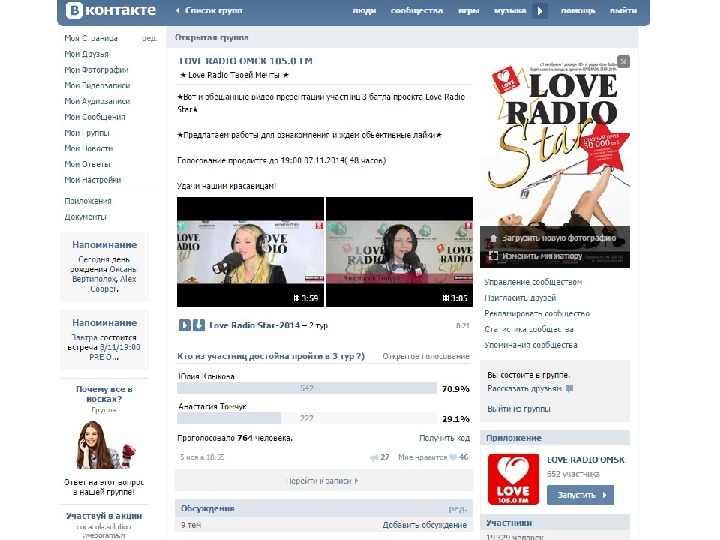Image resolution: width=720 pixels, height=540 pixels.
Task: Open the музыка header menu
Action: click(x=510, y=11)
